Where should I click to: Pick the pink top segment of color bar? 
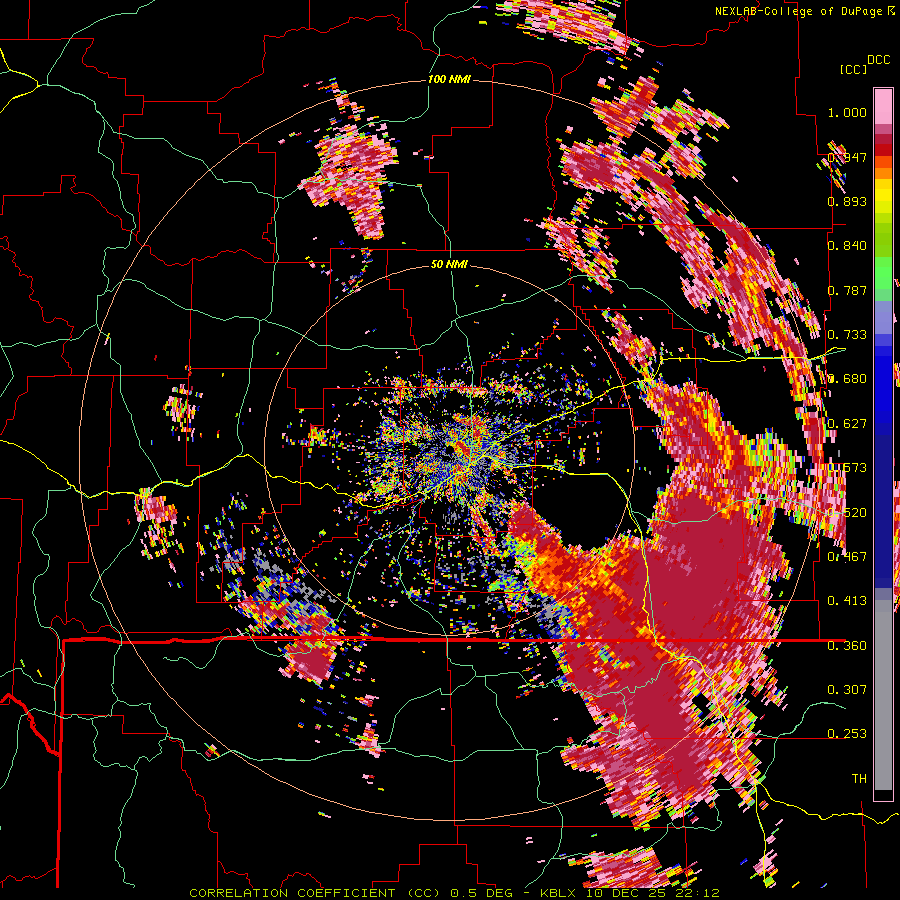[883, 106]
